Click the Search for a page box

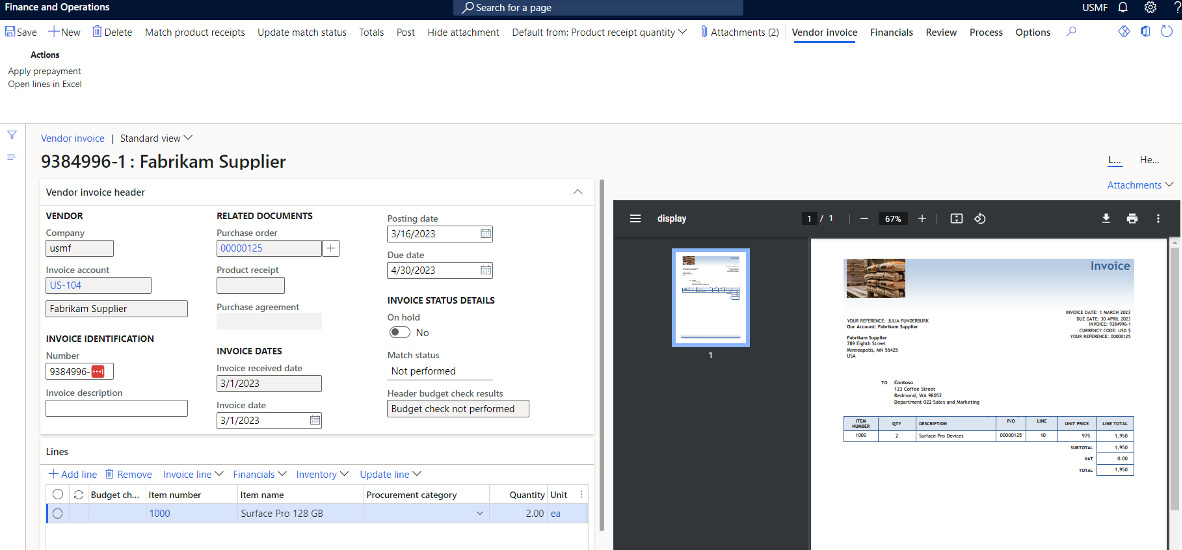pos(598,8)
